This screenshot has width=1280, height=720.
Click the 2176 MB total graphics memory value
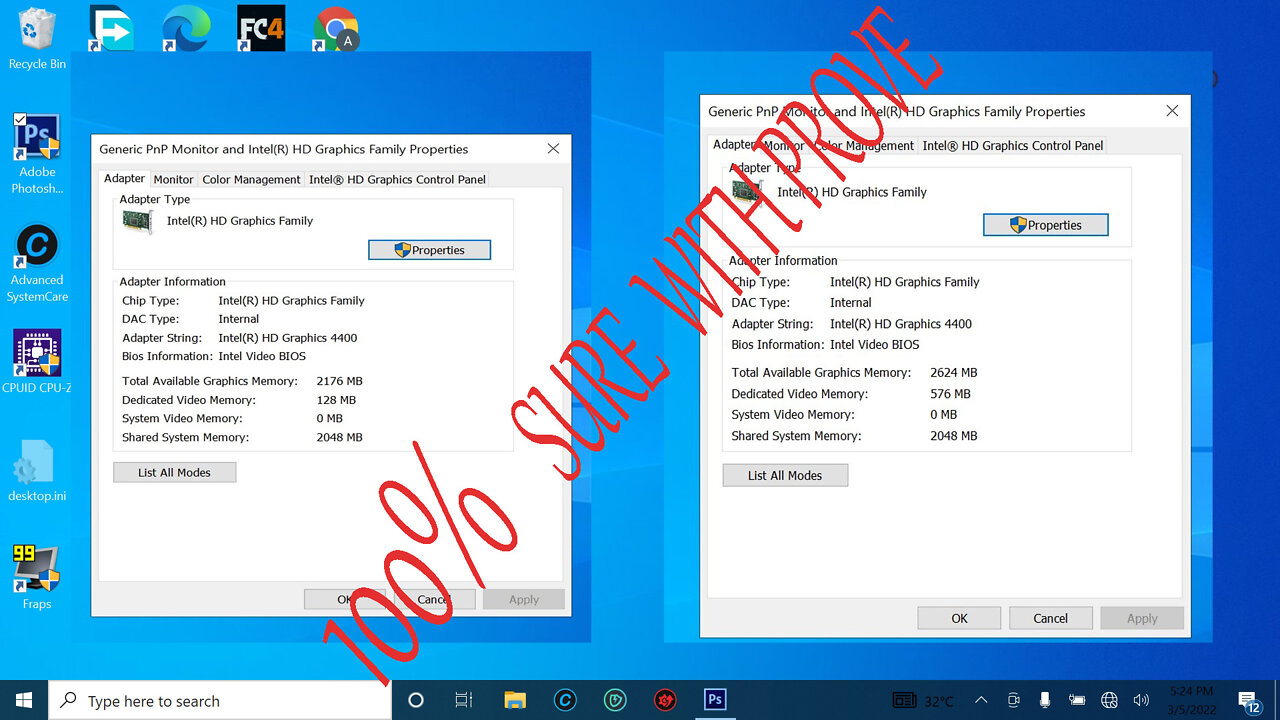point(339,381)
